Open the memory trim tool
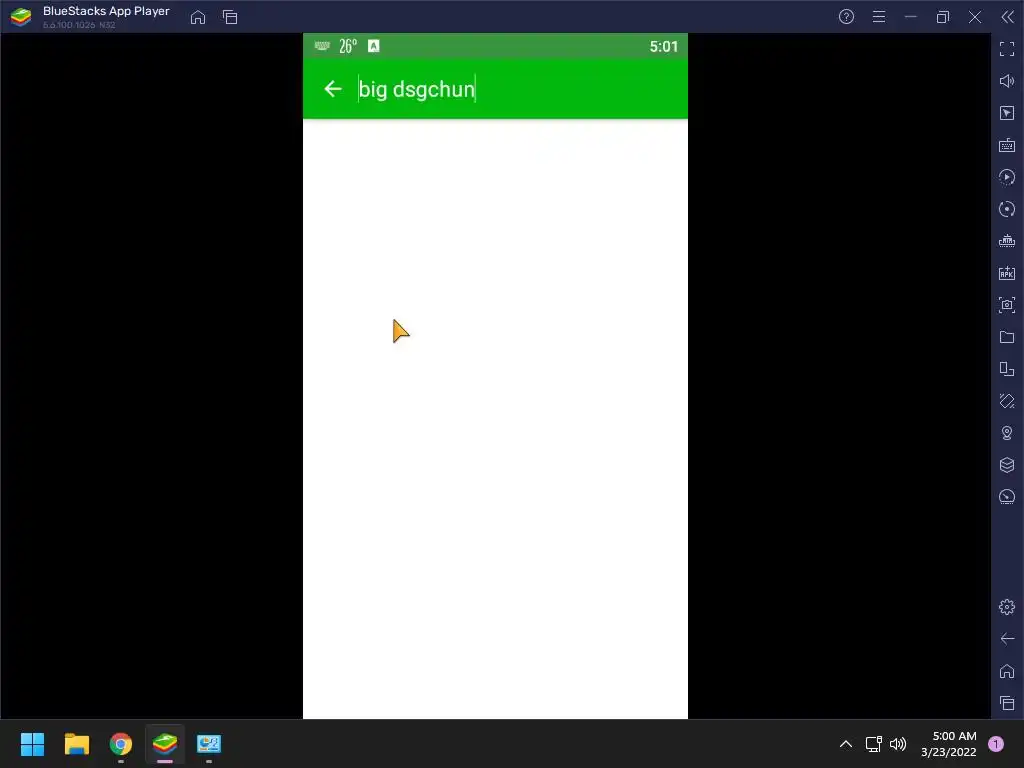The width and height of the screenshot is (1024, 768). point(1007,241)
